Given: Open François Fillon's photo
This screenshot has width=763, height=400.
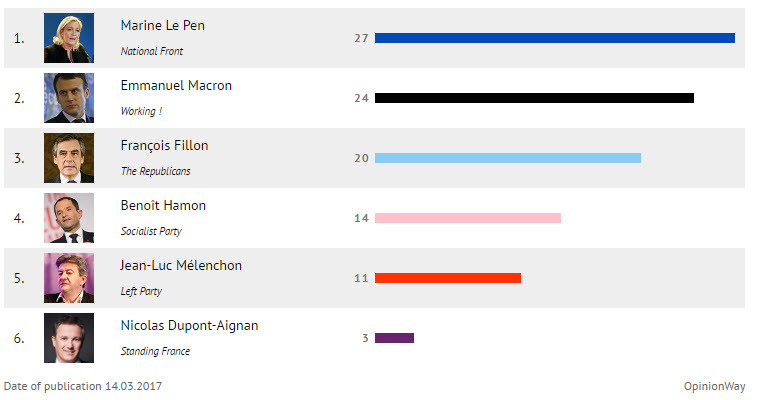Looking at the screenshot, I should coord(69,158).
